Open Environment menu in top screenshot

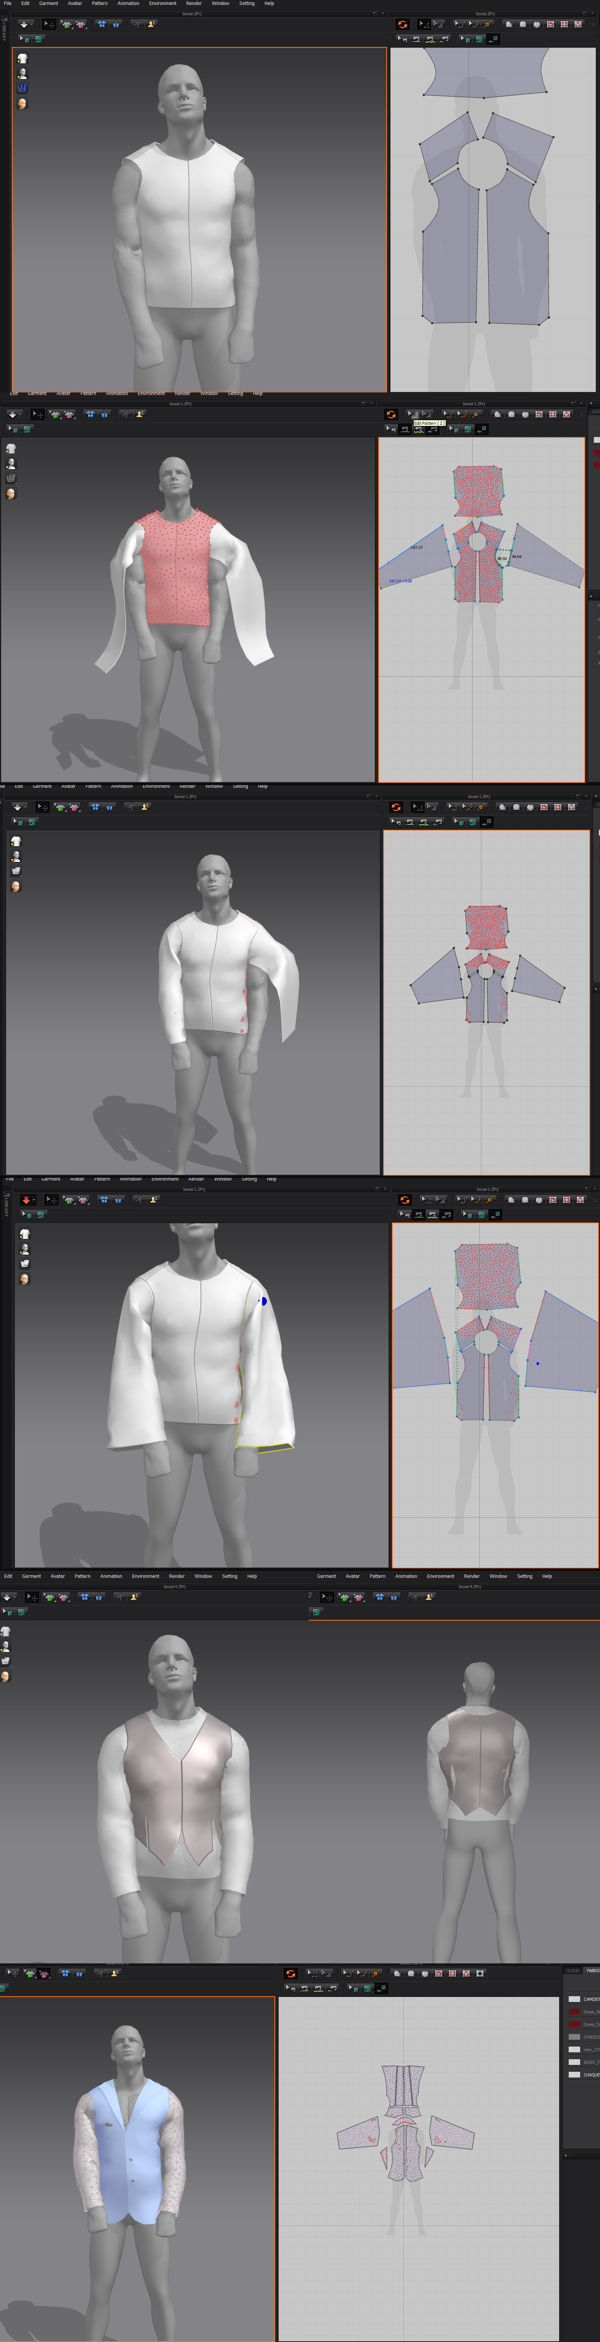[163, 3]
